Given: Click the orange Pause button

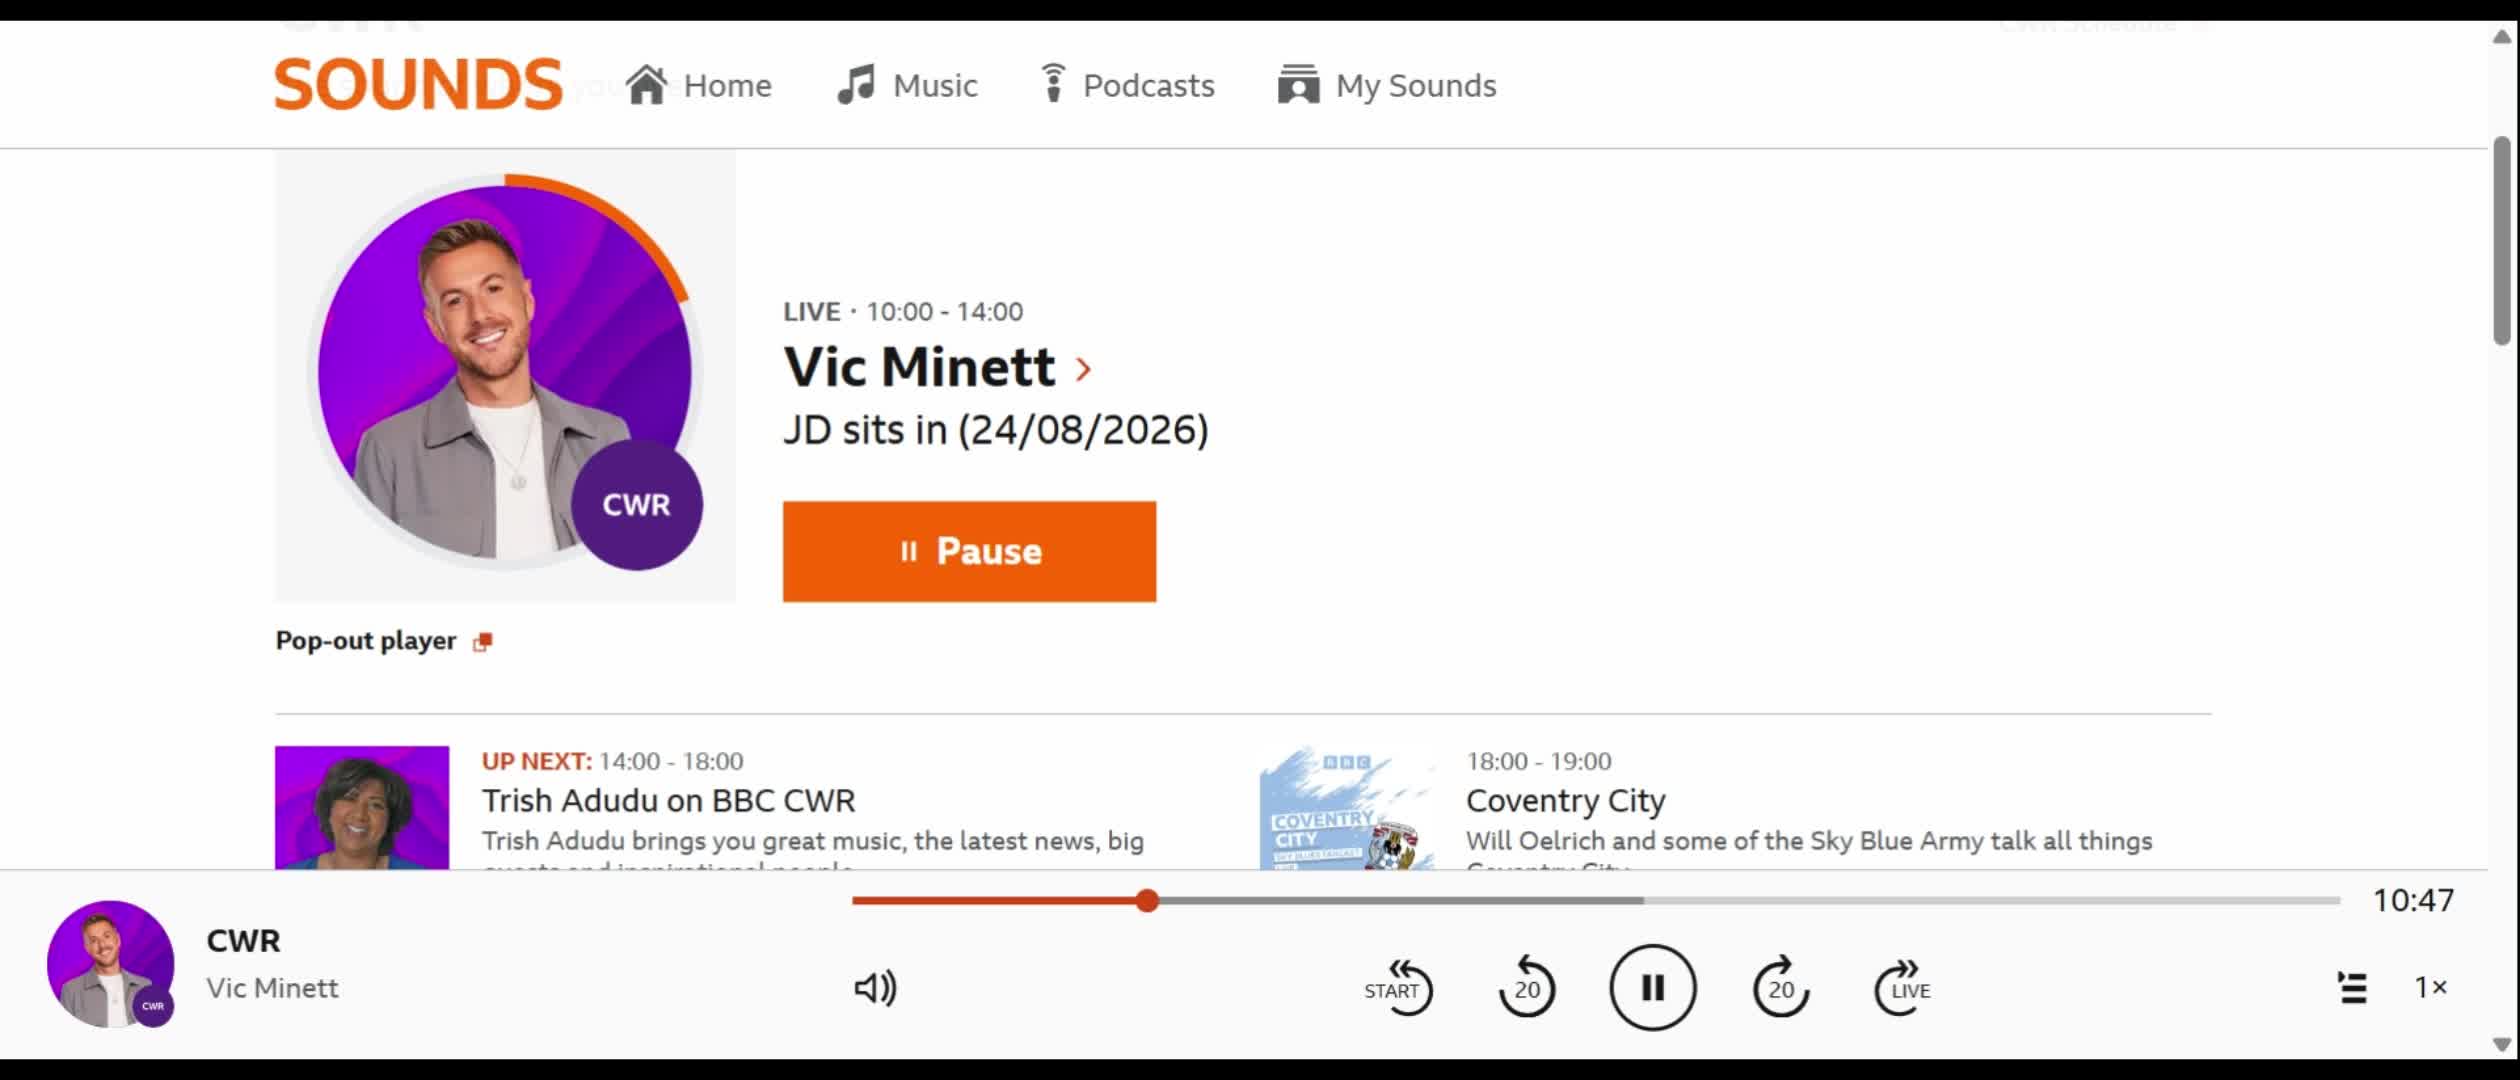Looking at the screenshot, I should tap(969, 551).
